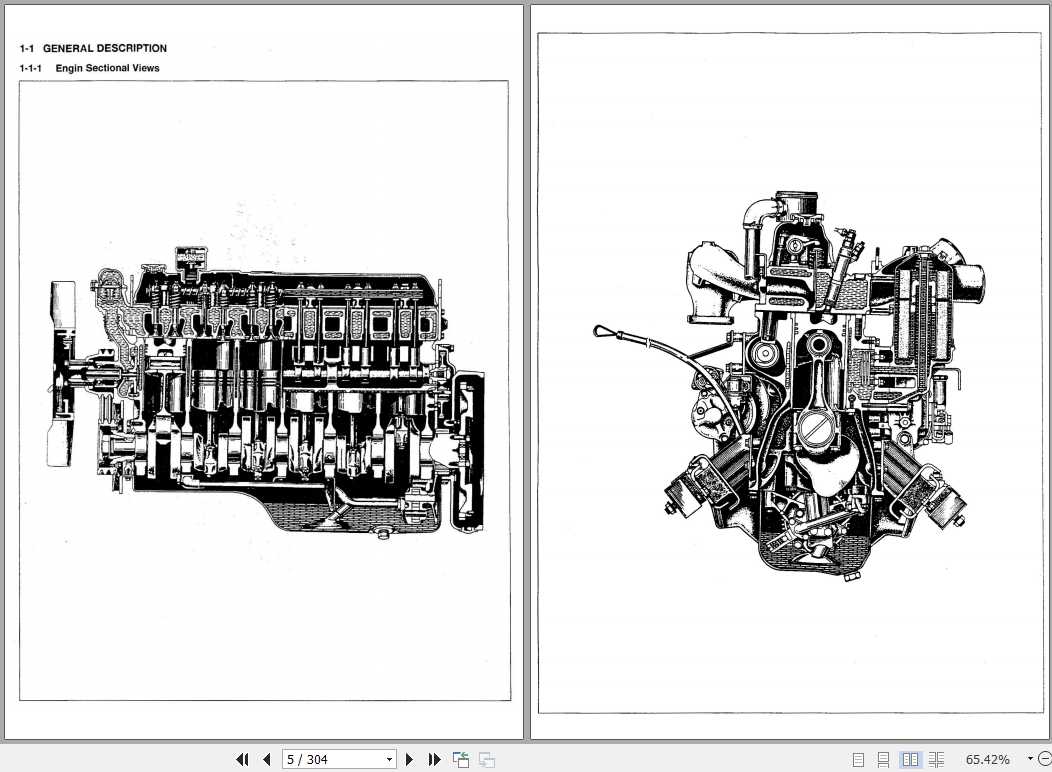Zoom out with the minus button
The height and width of the screenshot is (772, 1052).
point(1043,759)
